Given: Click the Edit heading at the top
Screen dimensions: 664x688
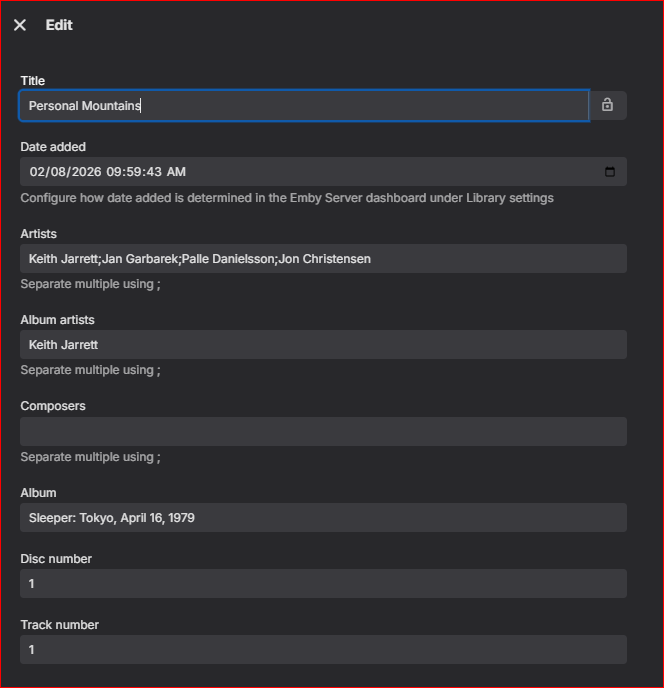Looking at the screenshot, I should pos(59,25).
